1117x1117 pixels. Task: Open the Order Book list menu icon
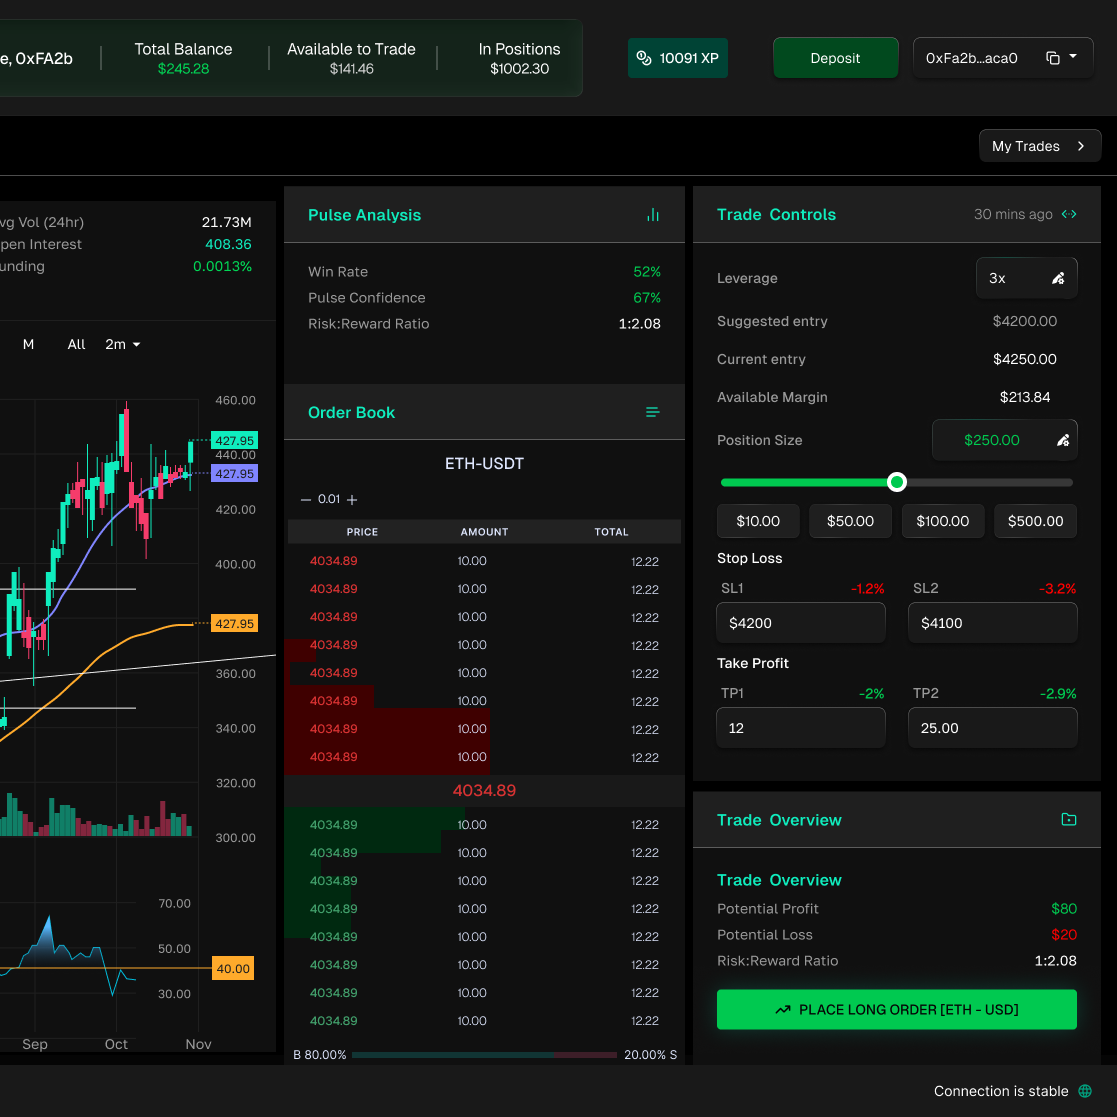[x=653, y=413]
